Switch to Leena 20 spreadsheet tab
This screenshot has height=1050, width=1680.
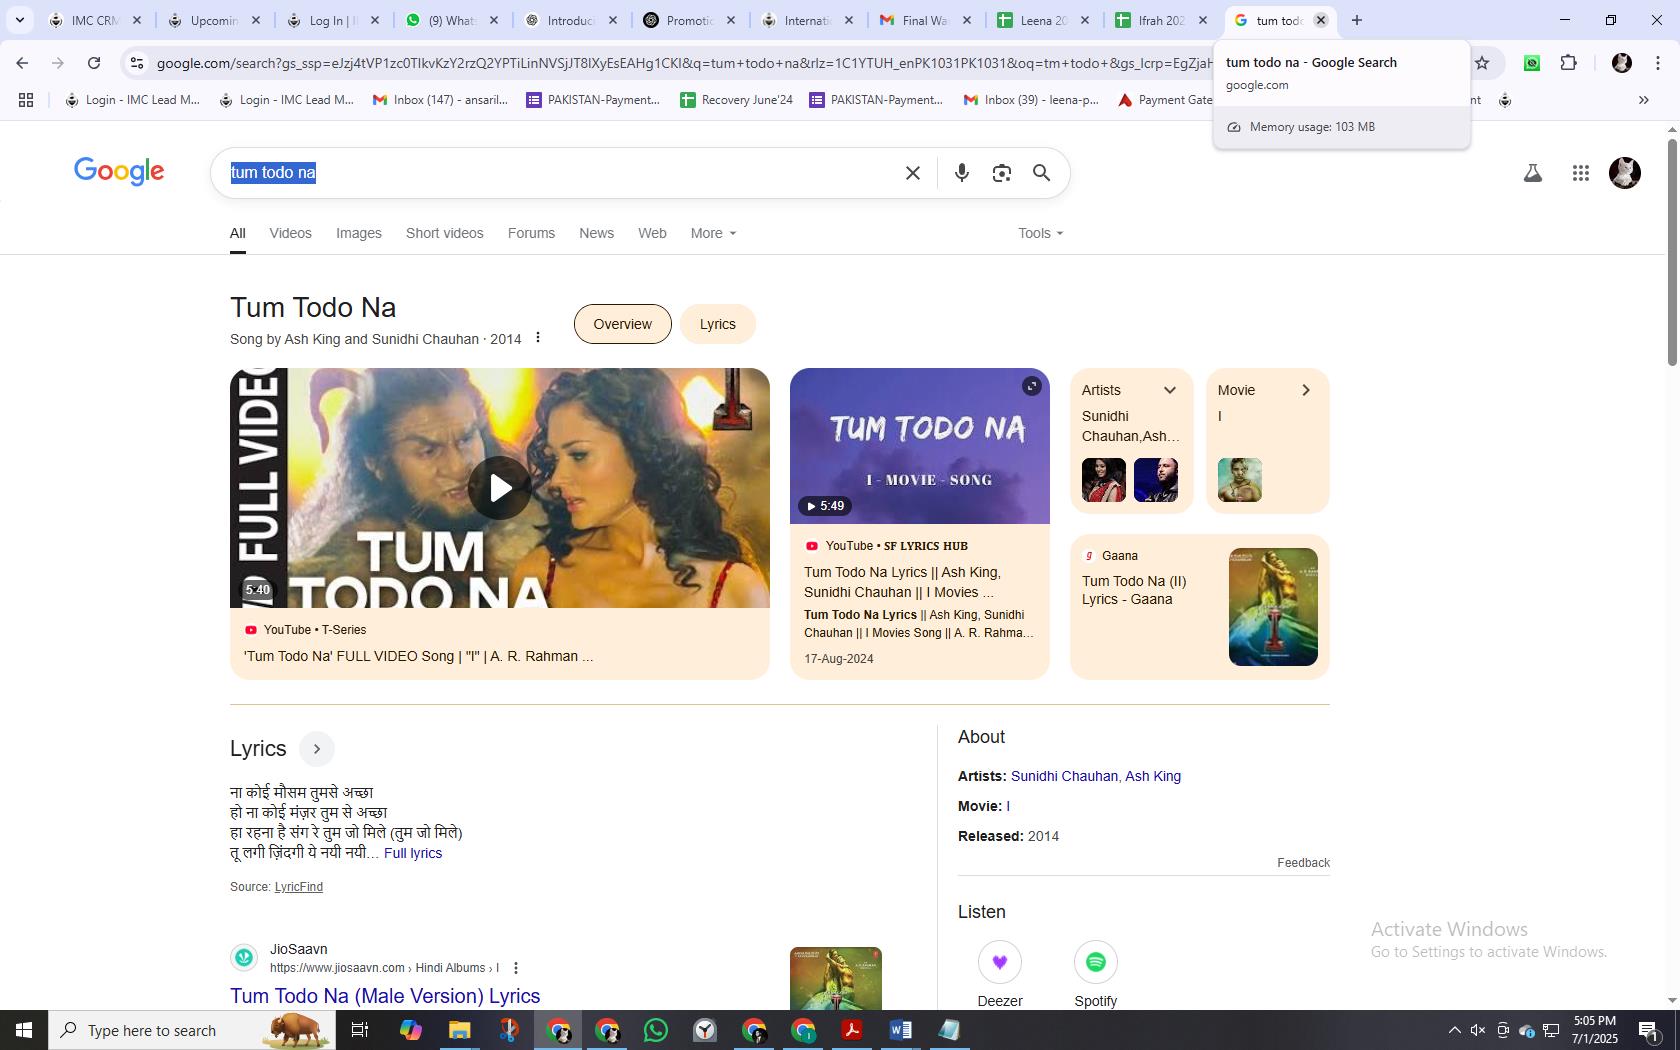1043,20
